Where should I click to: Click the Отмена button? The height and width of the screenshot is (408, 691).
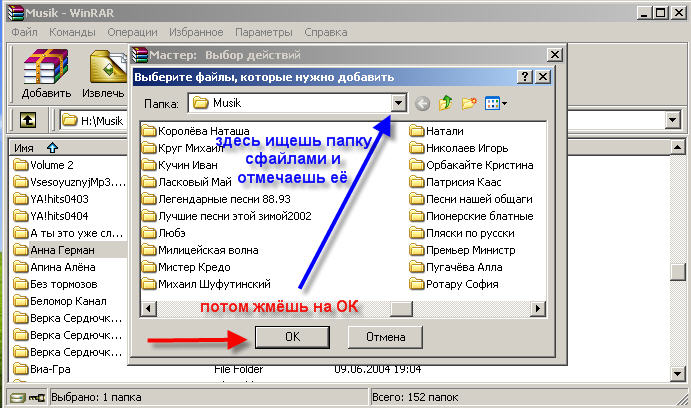point(385,337)
